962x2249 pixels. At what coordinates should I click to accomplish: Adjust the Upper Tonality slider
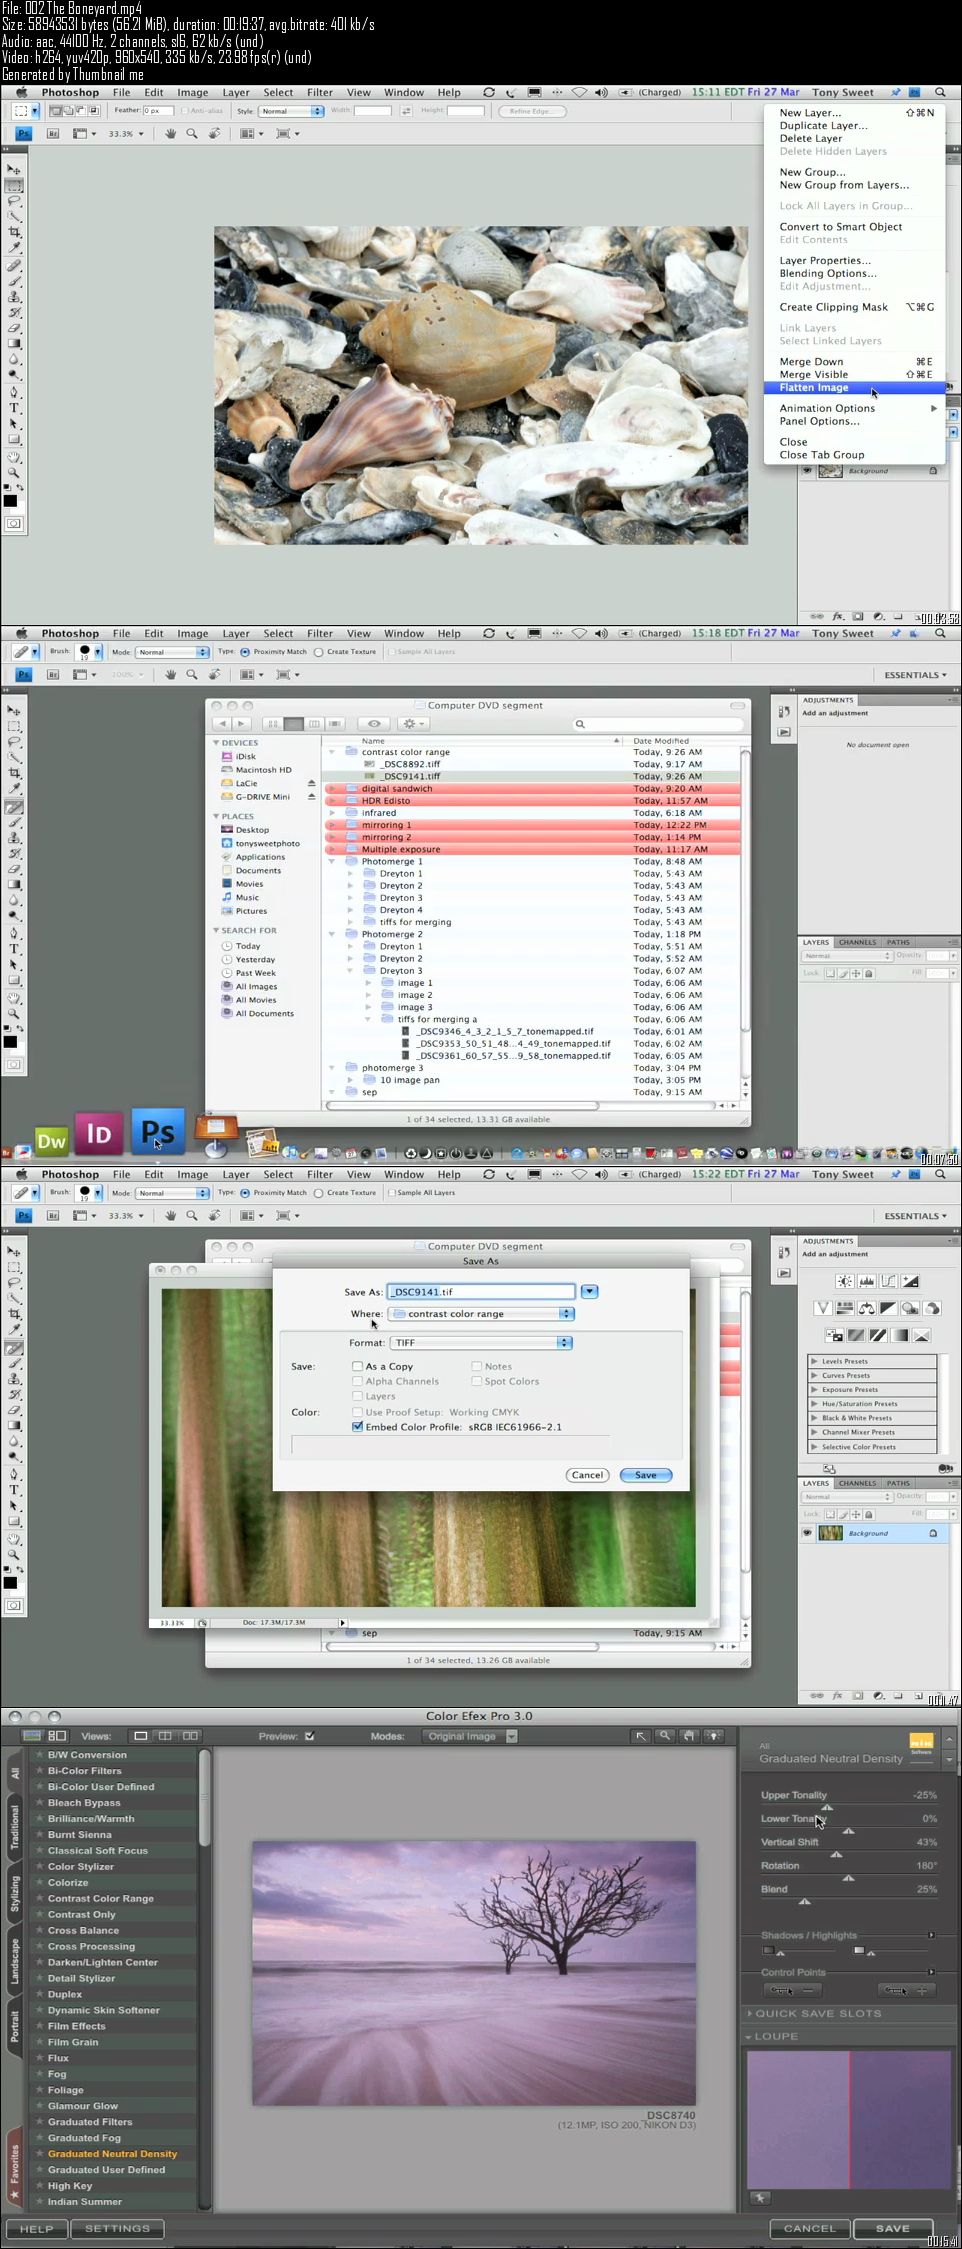[827, 1808]
